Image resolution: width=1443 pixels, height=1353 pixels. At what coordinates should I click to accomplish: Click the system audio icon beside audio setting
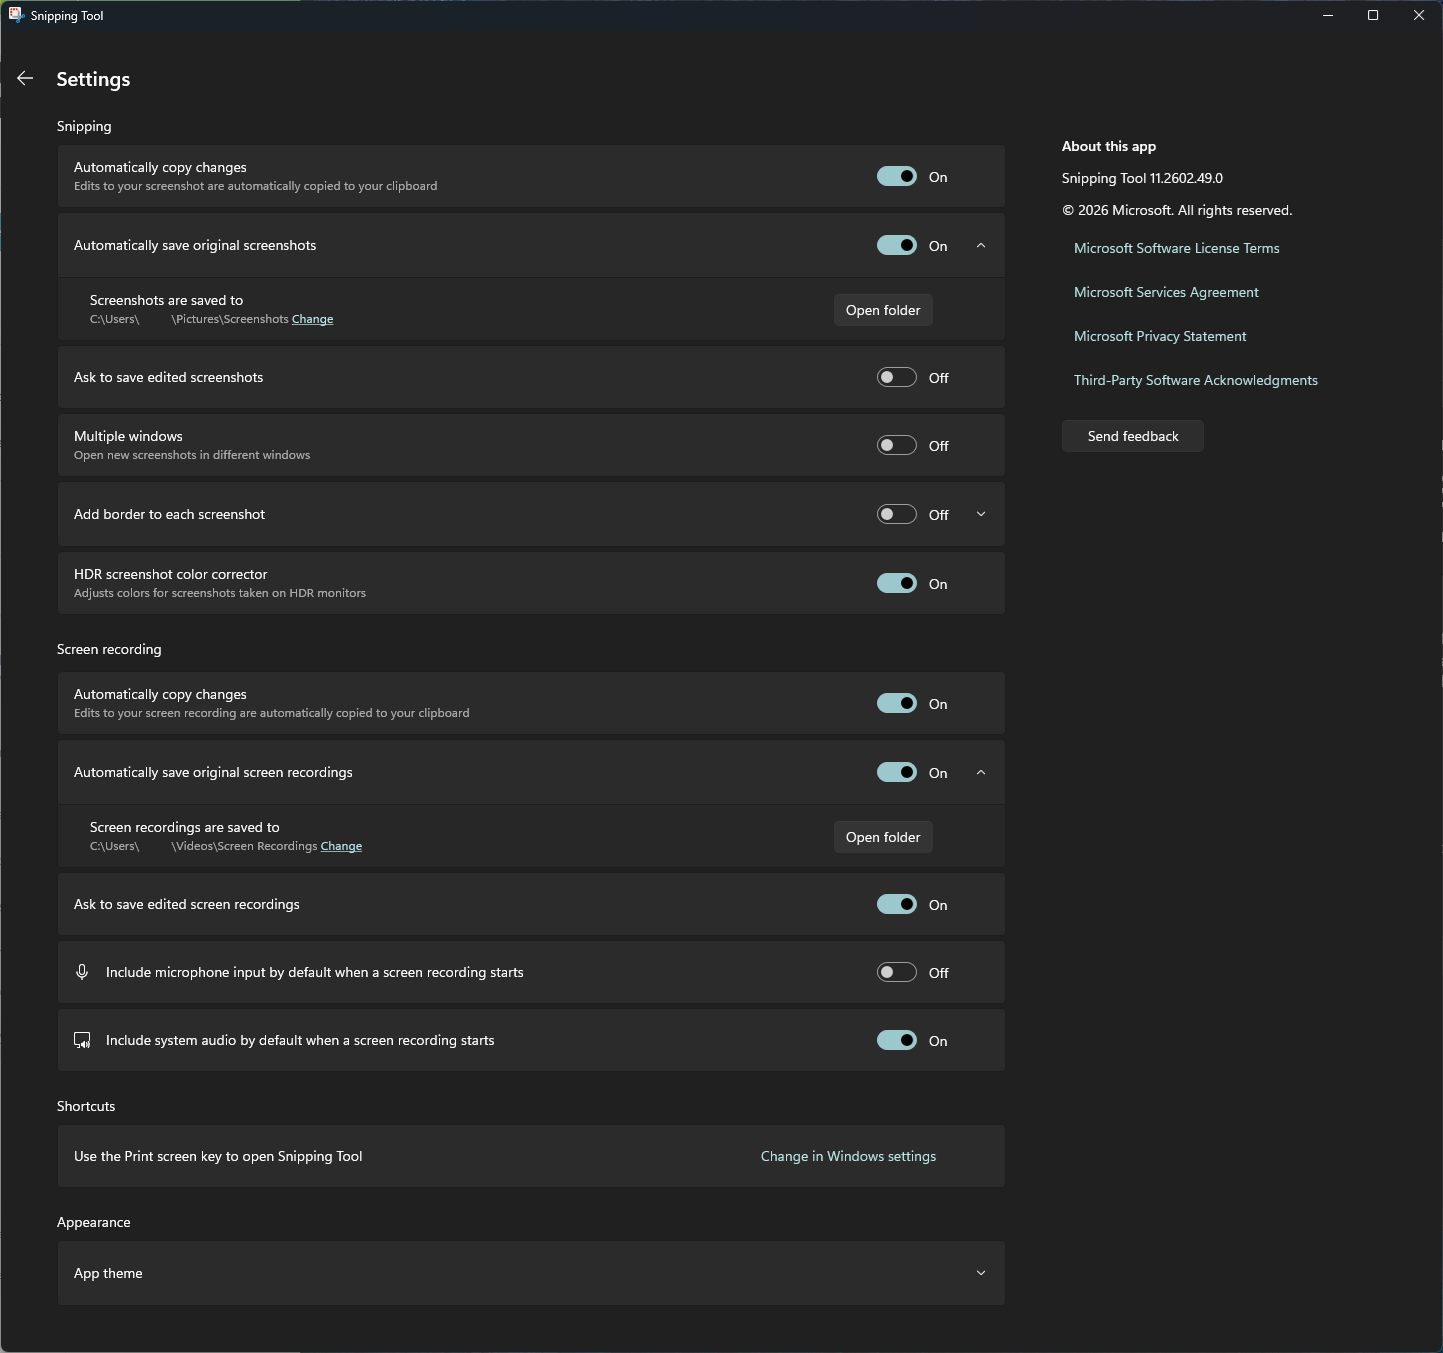pos(83,1040)
